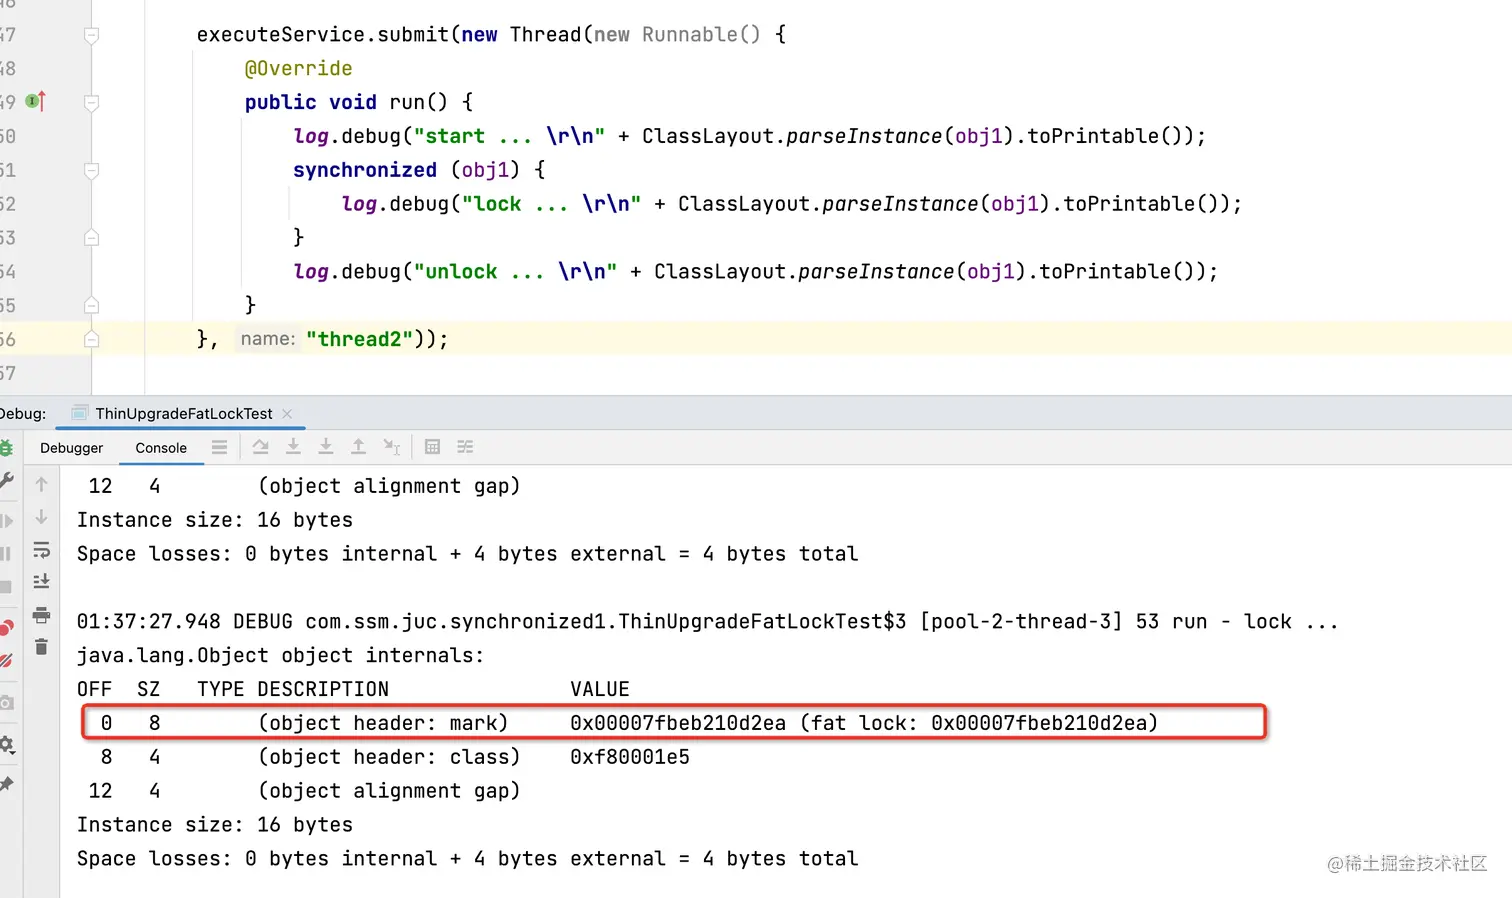
Task: Click the name: parameter hint
Action: (x=267, y=339)
